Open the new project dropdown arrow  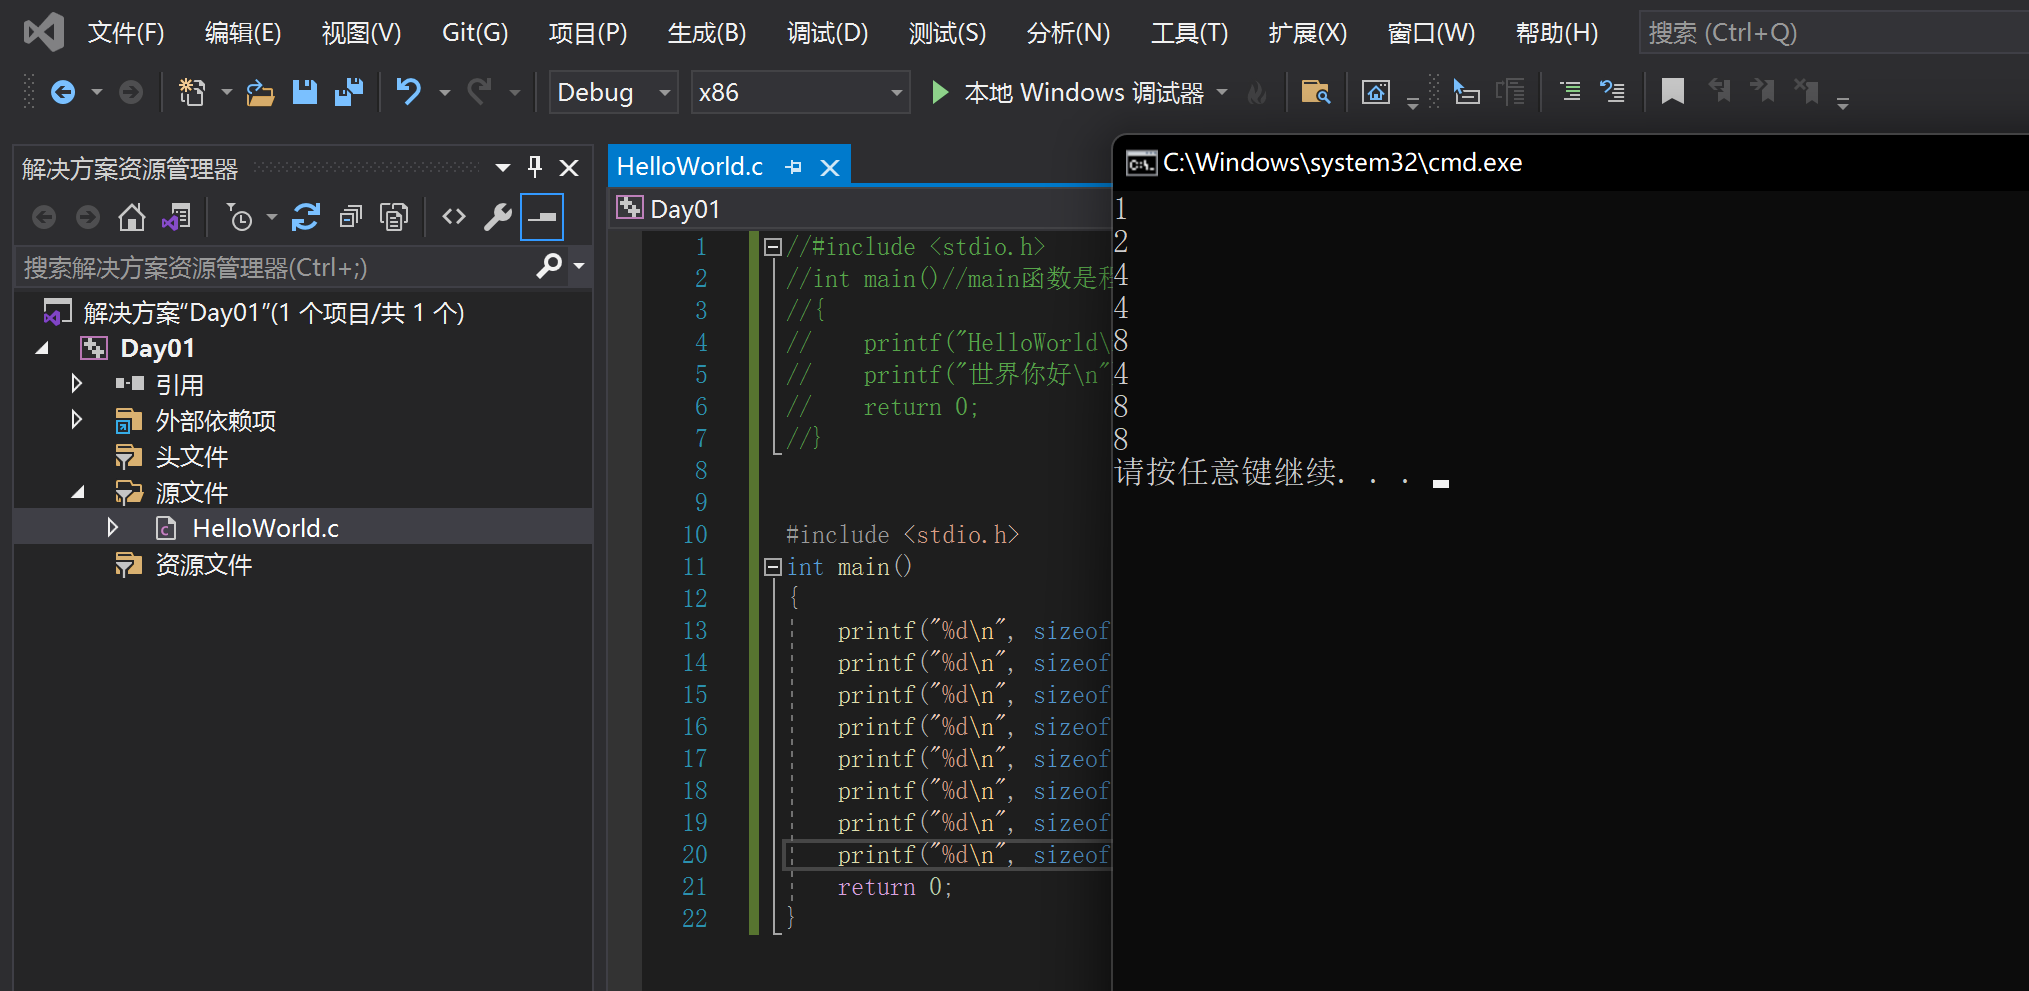(227, 93)
